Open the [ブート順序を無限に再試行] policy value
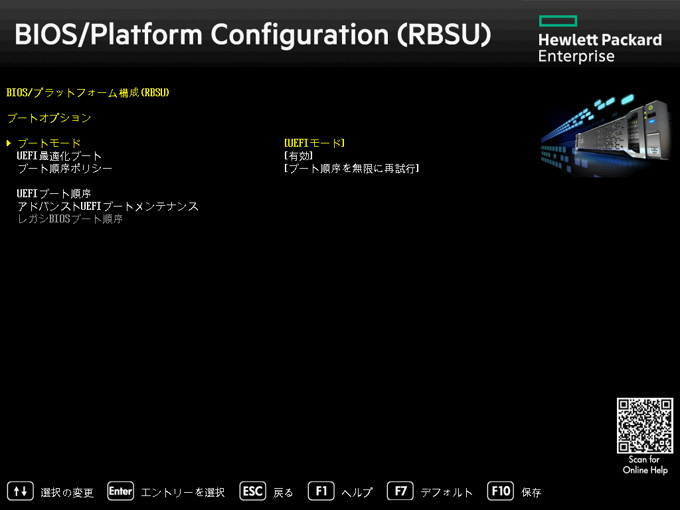 (x=352, y=168)
